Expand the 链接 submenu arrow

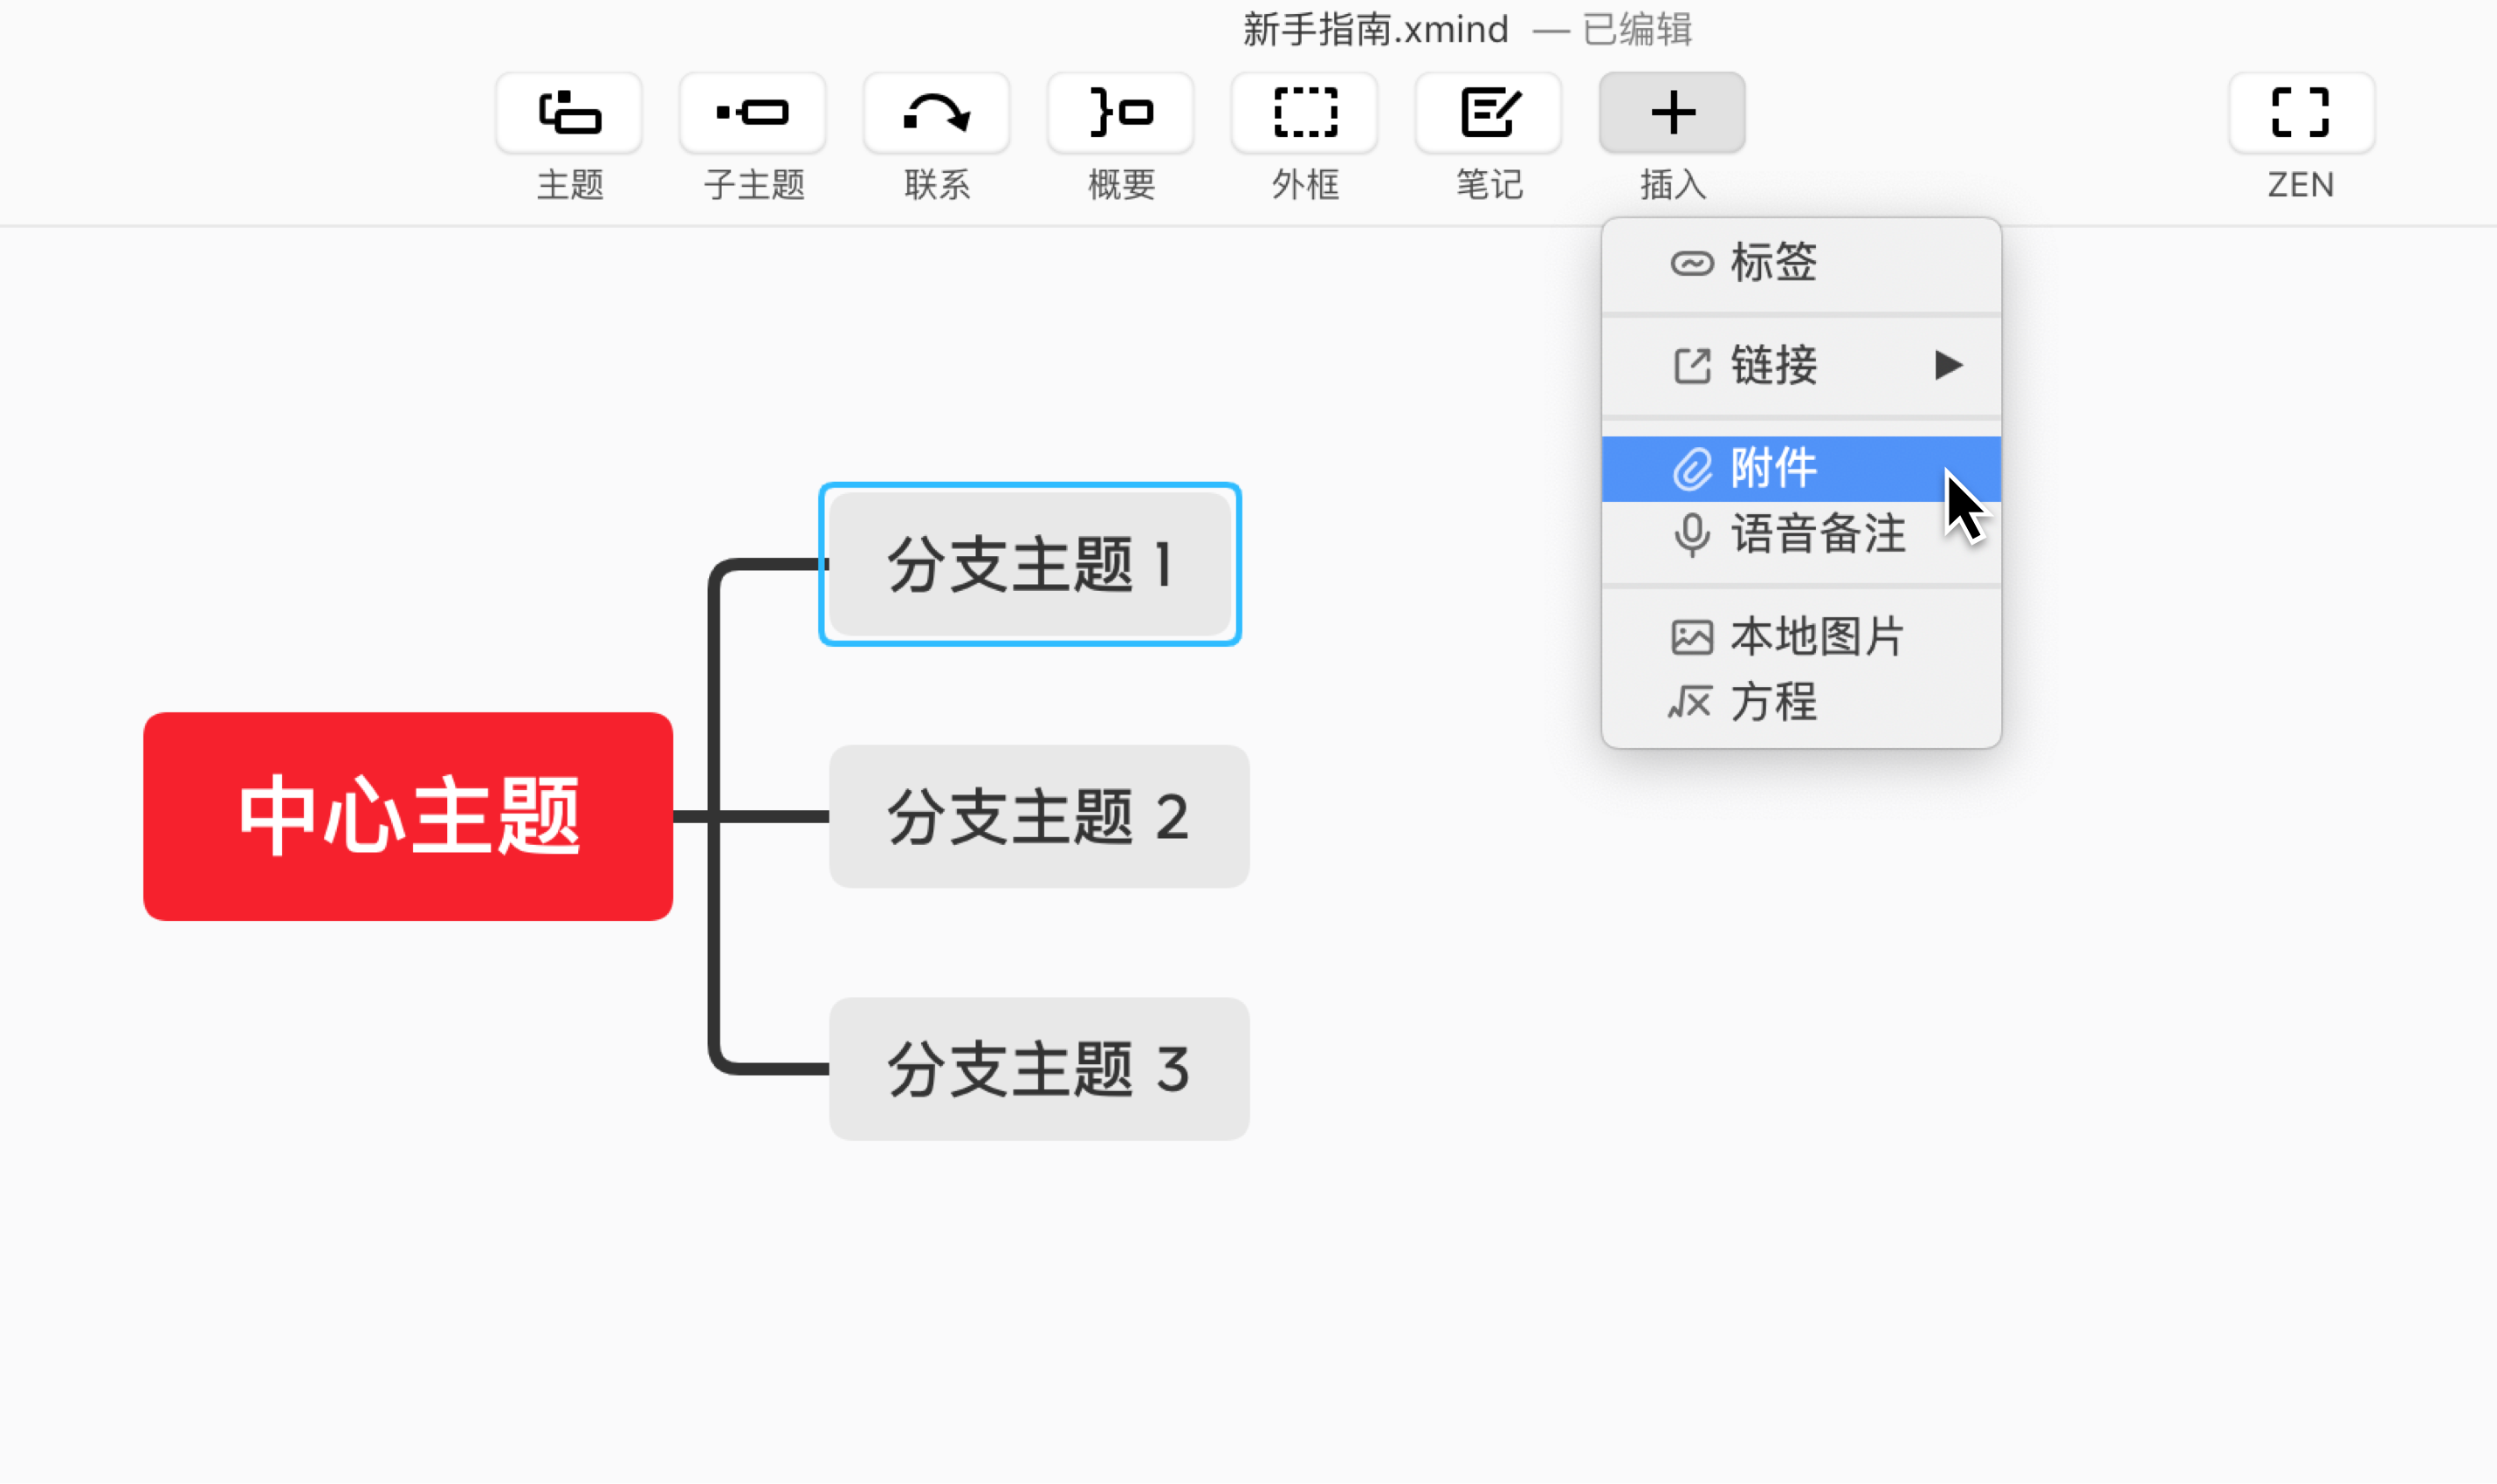[x=1947, y=365]
